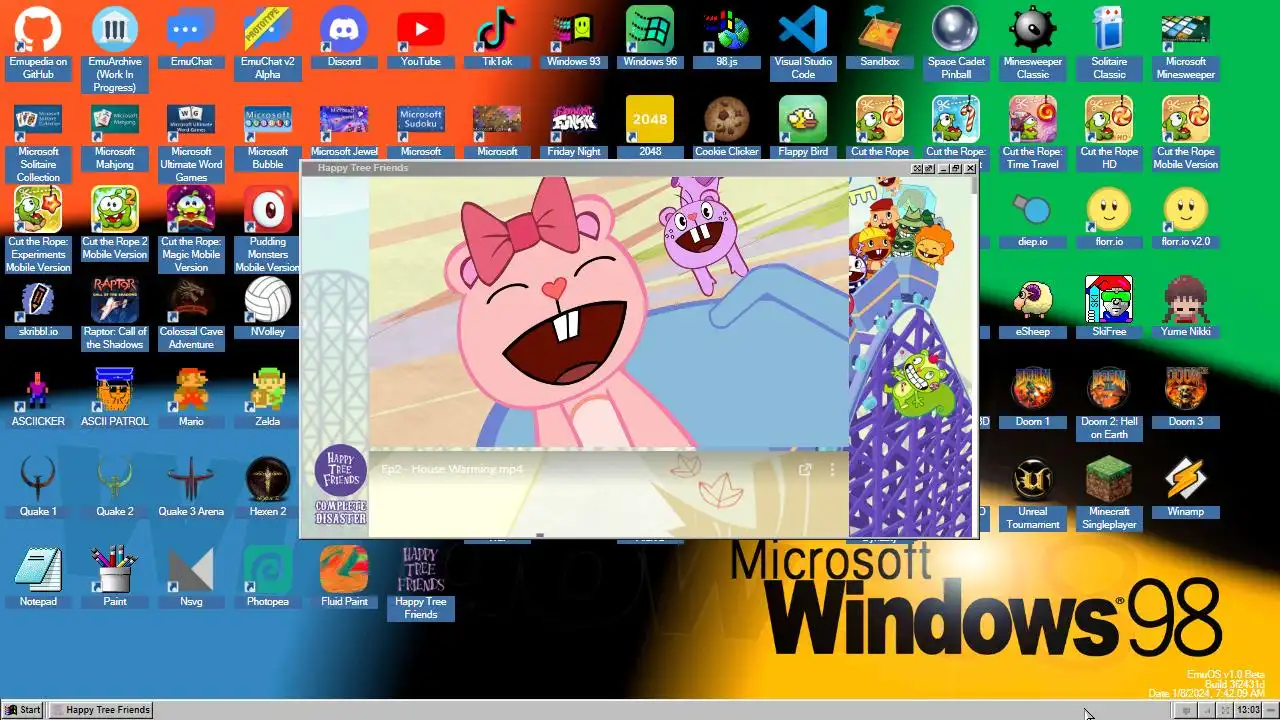Screen dimensions: 1280x720
Task: Open the video three-dot options menu
Action: 832,469
